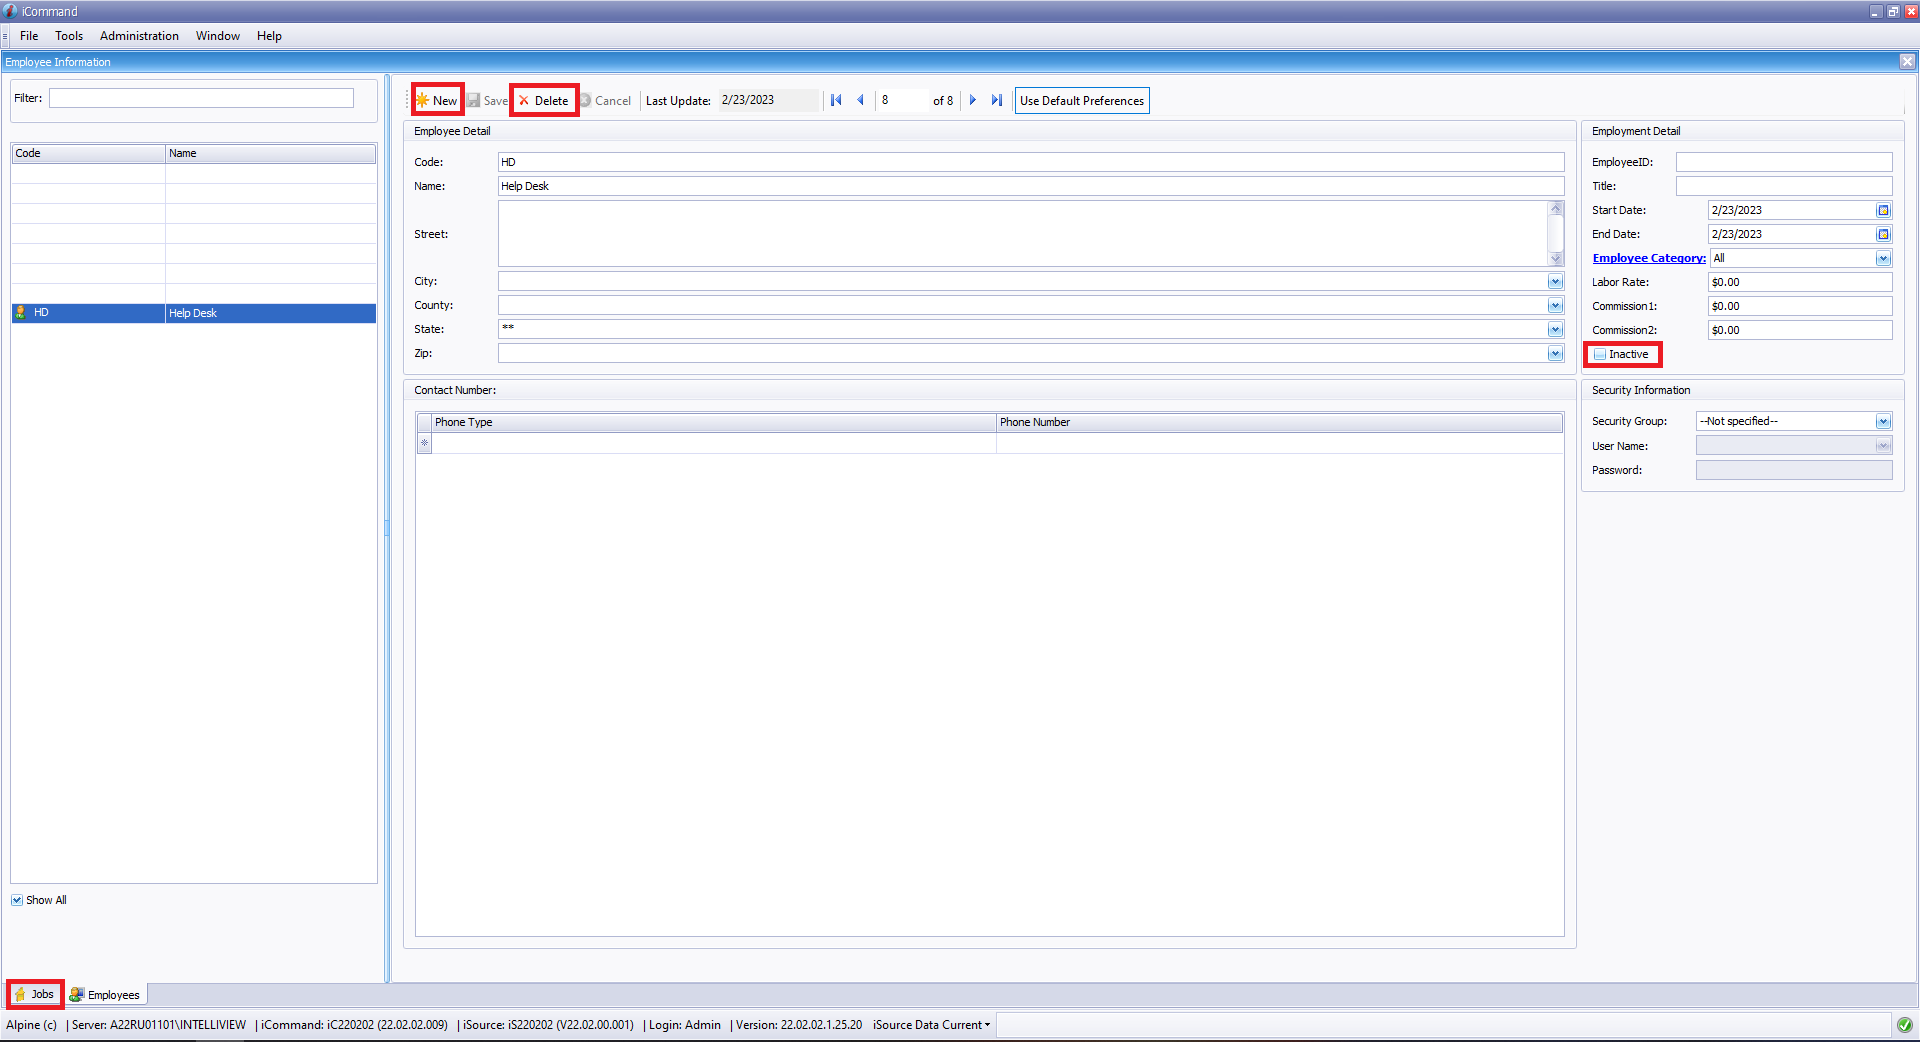
Task: Click Use Default Preferences button
Action: click(x=1081, y=100)
